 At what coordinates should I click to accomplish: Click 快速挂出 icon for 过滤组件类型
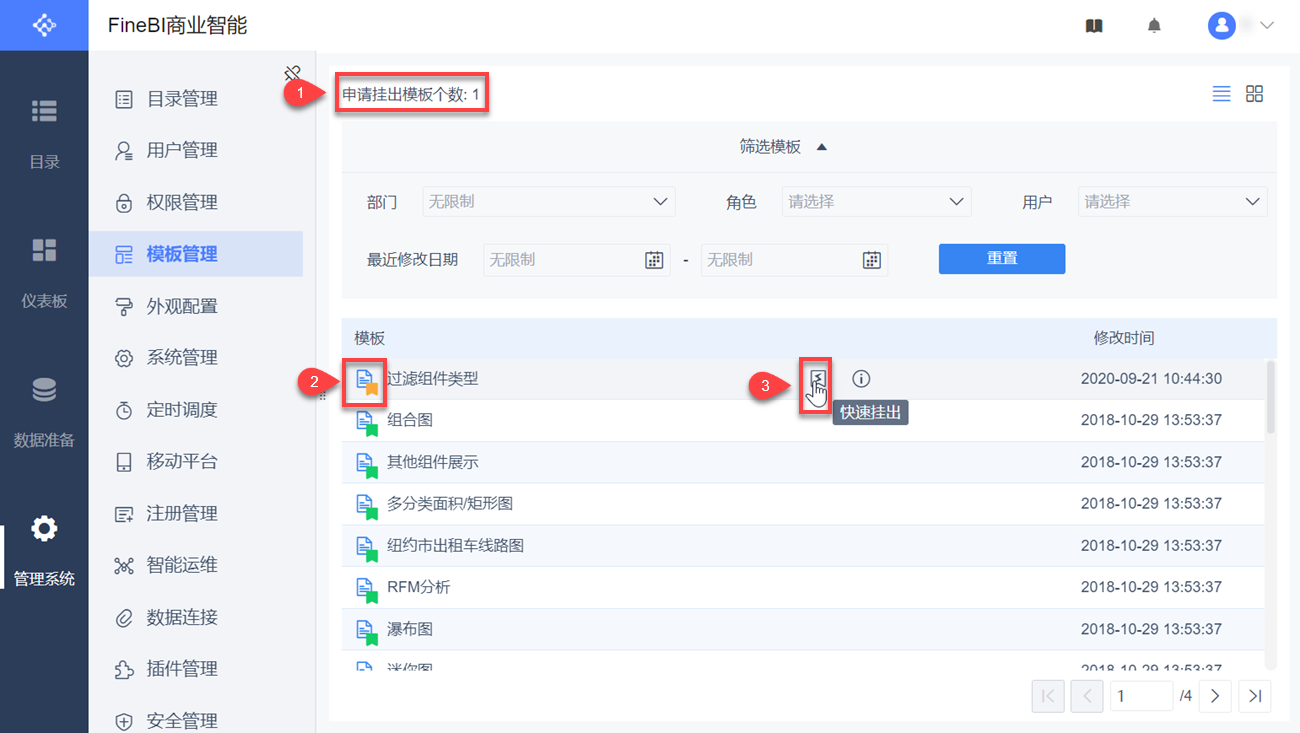(x=818, y=378)
